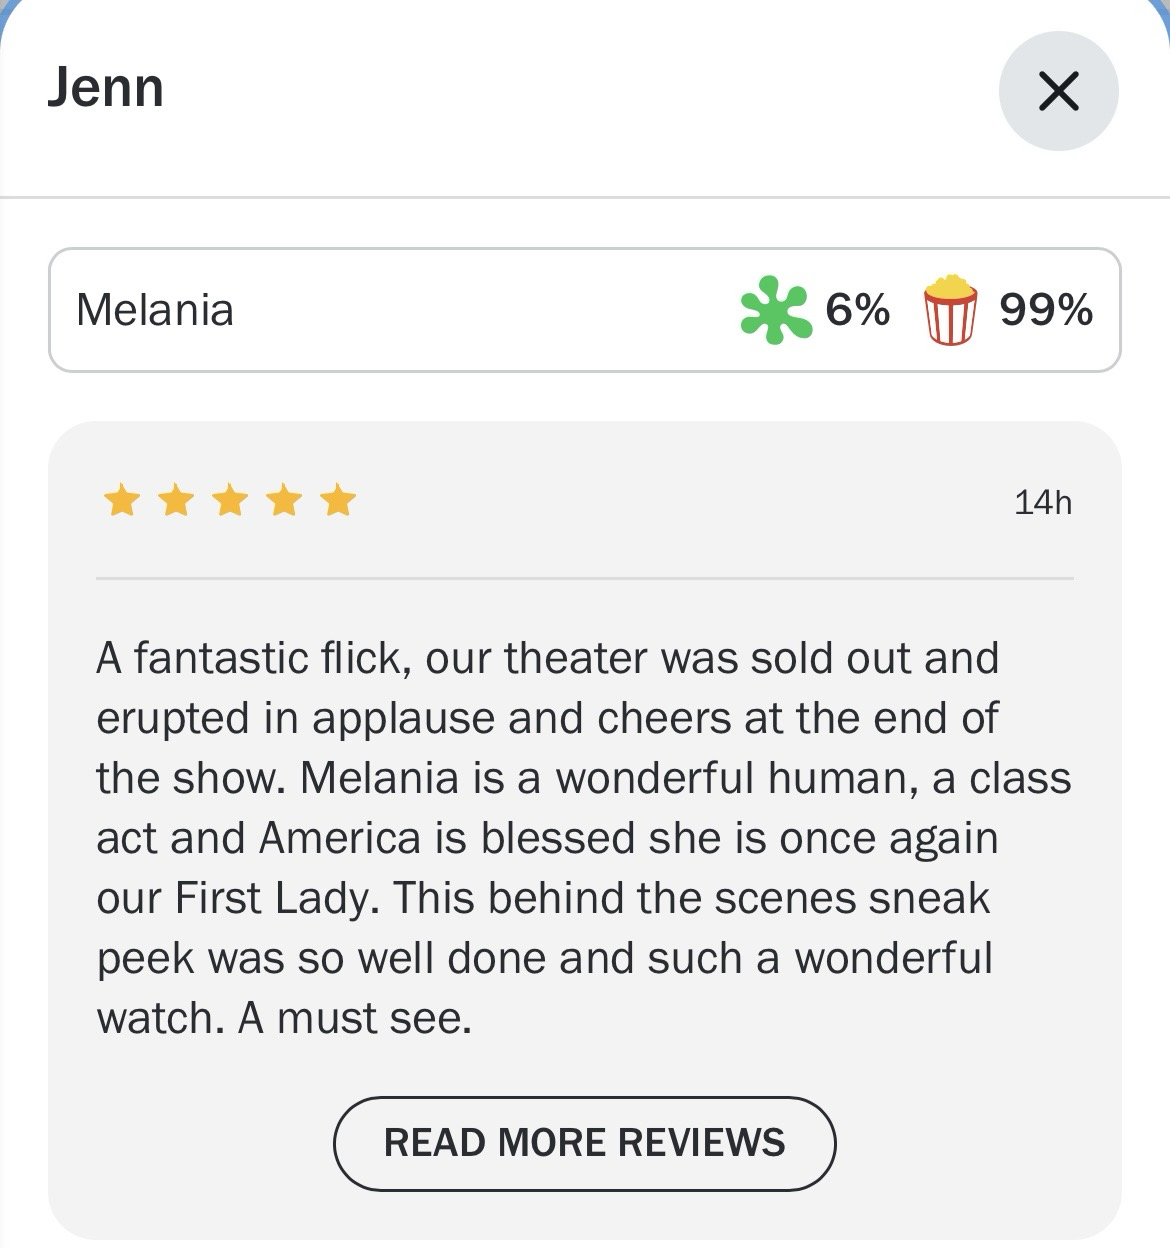Click the reviewer name Jenn

(x=105, y=88)
